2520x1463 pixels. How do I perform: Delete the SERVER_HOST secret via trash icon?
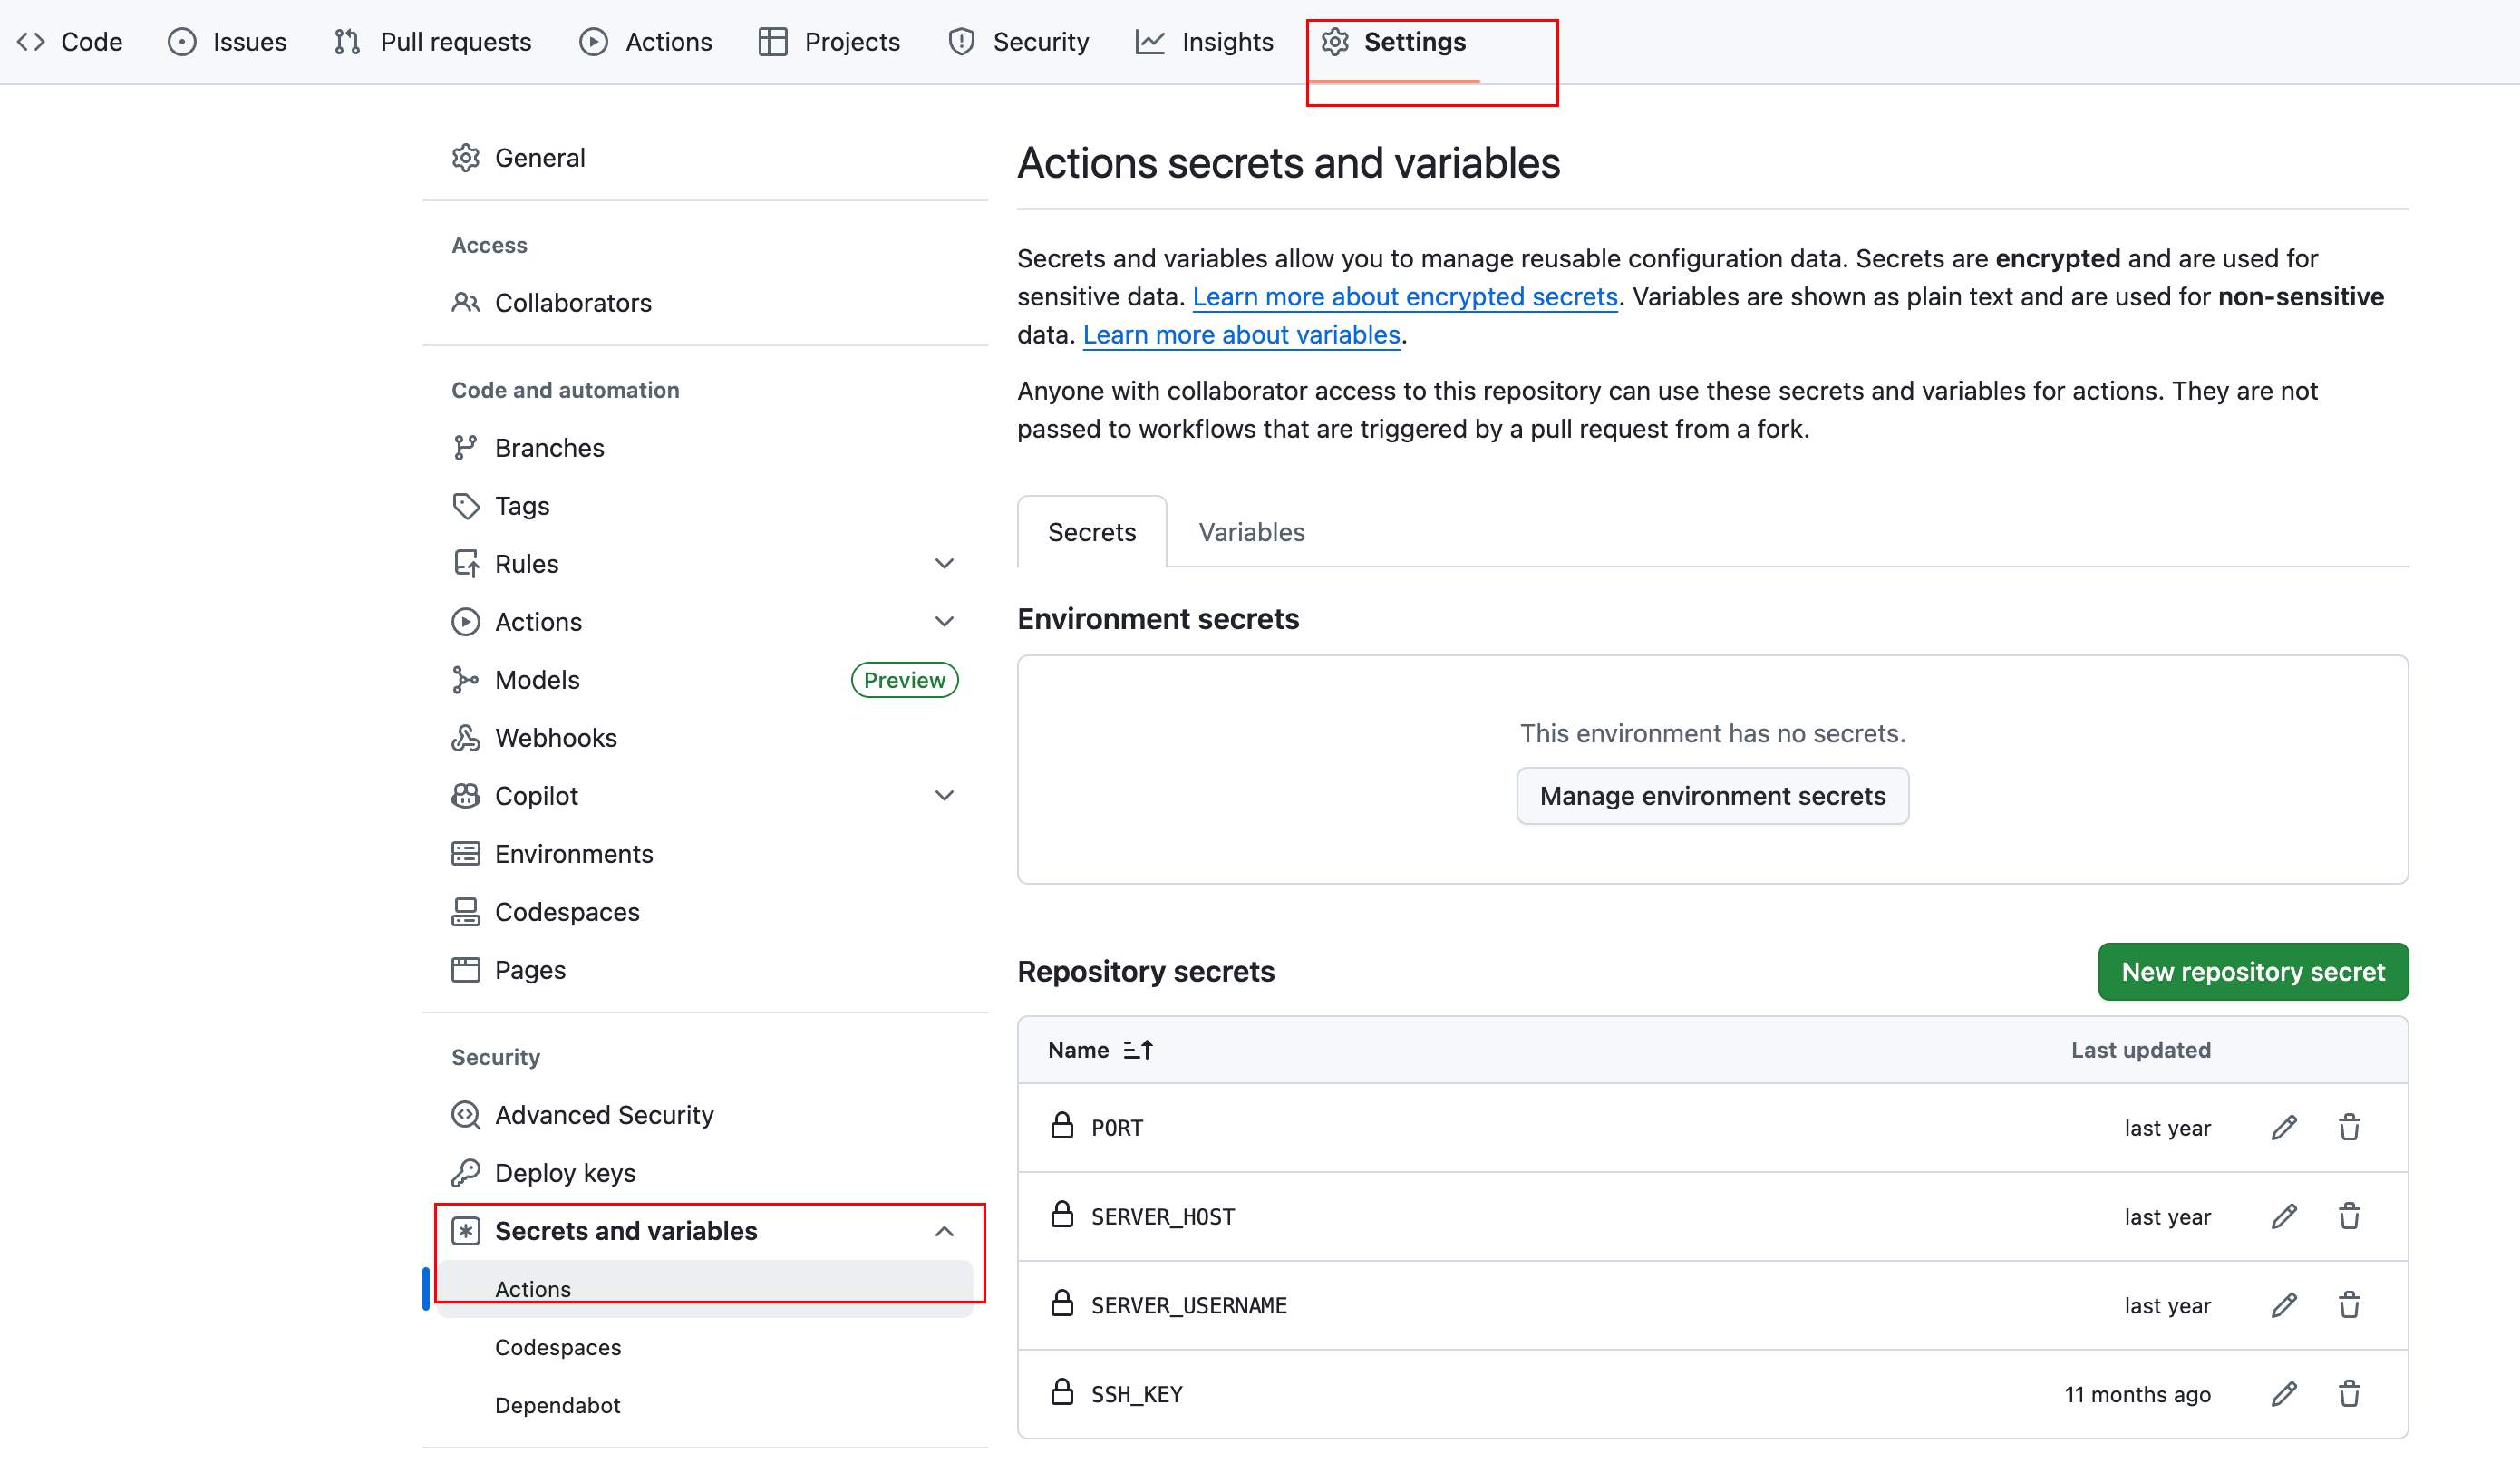tap(2349, 1216)
